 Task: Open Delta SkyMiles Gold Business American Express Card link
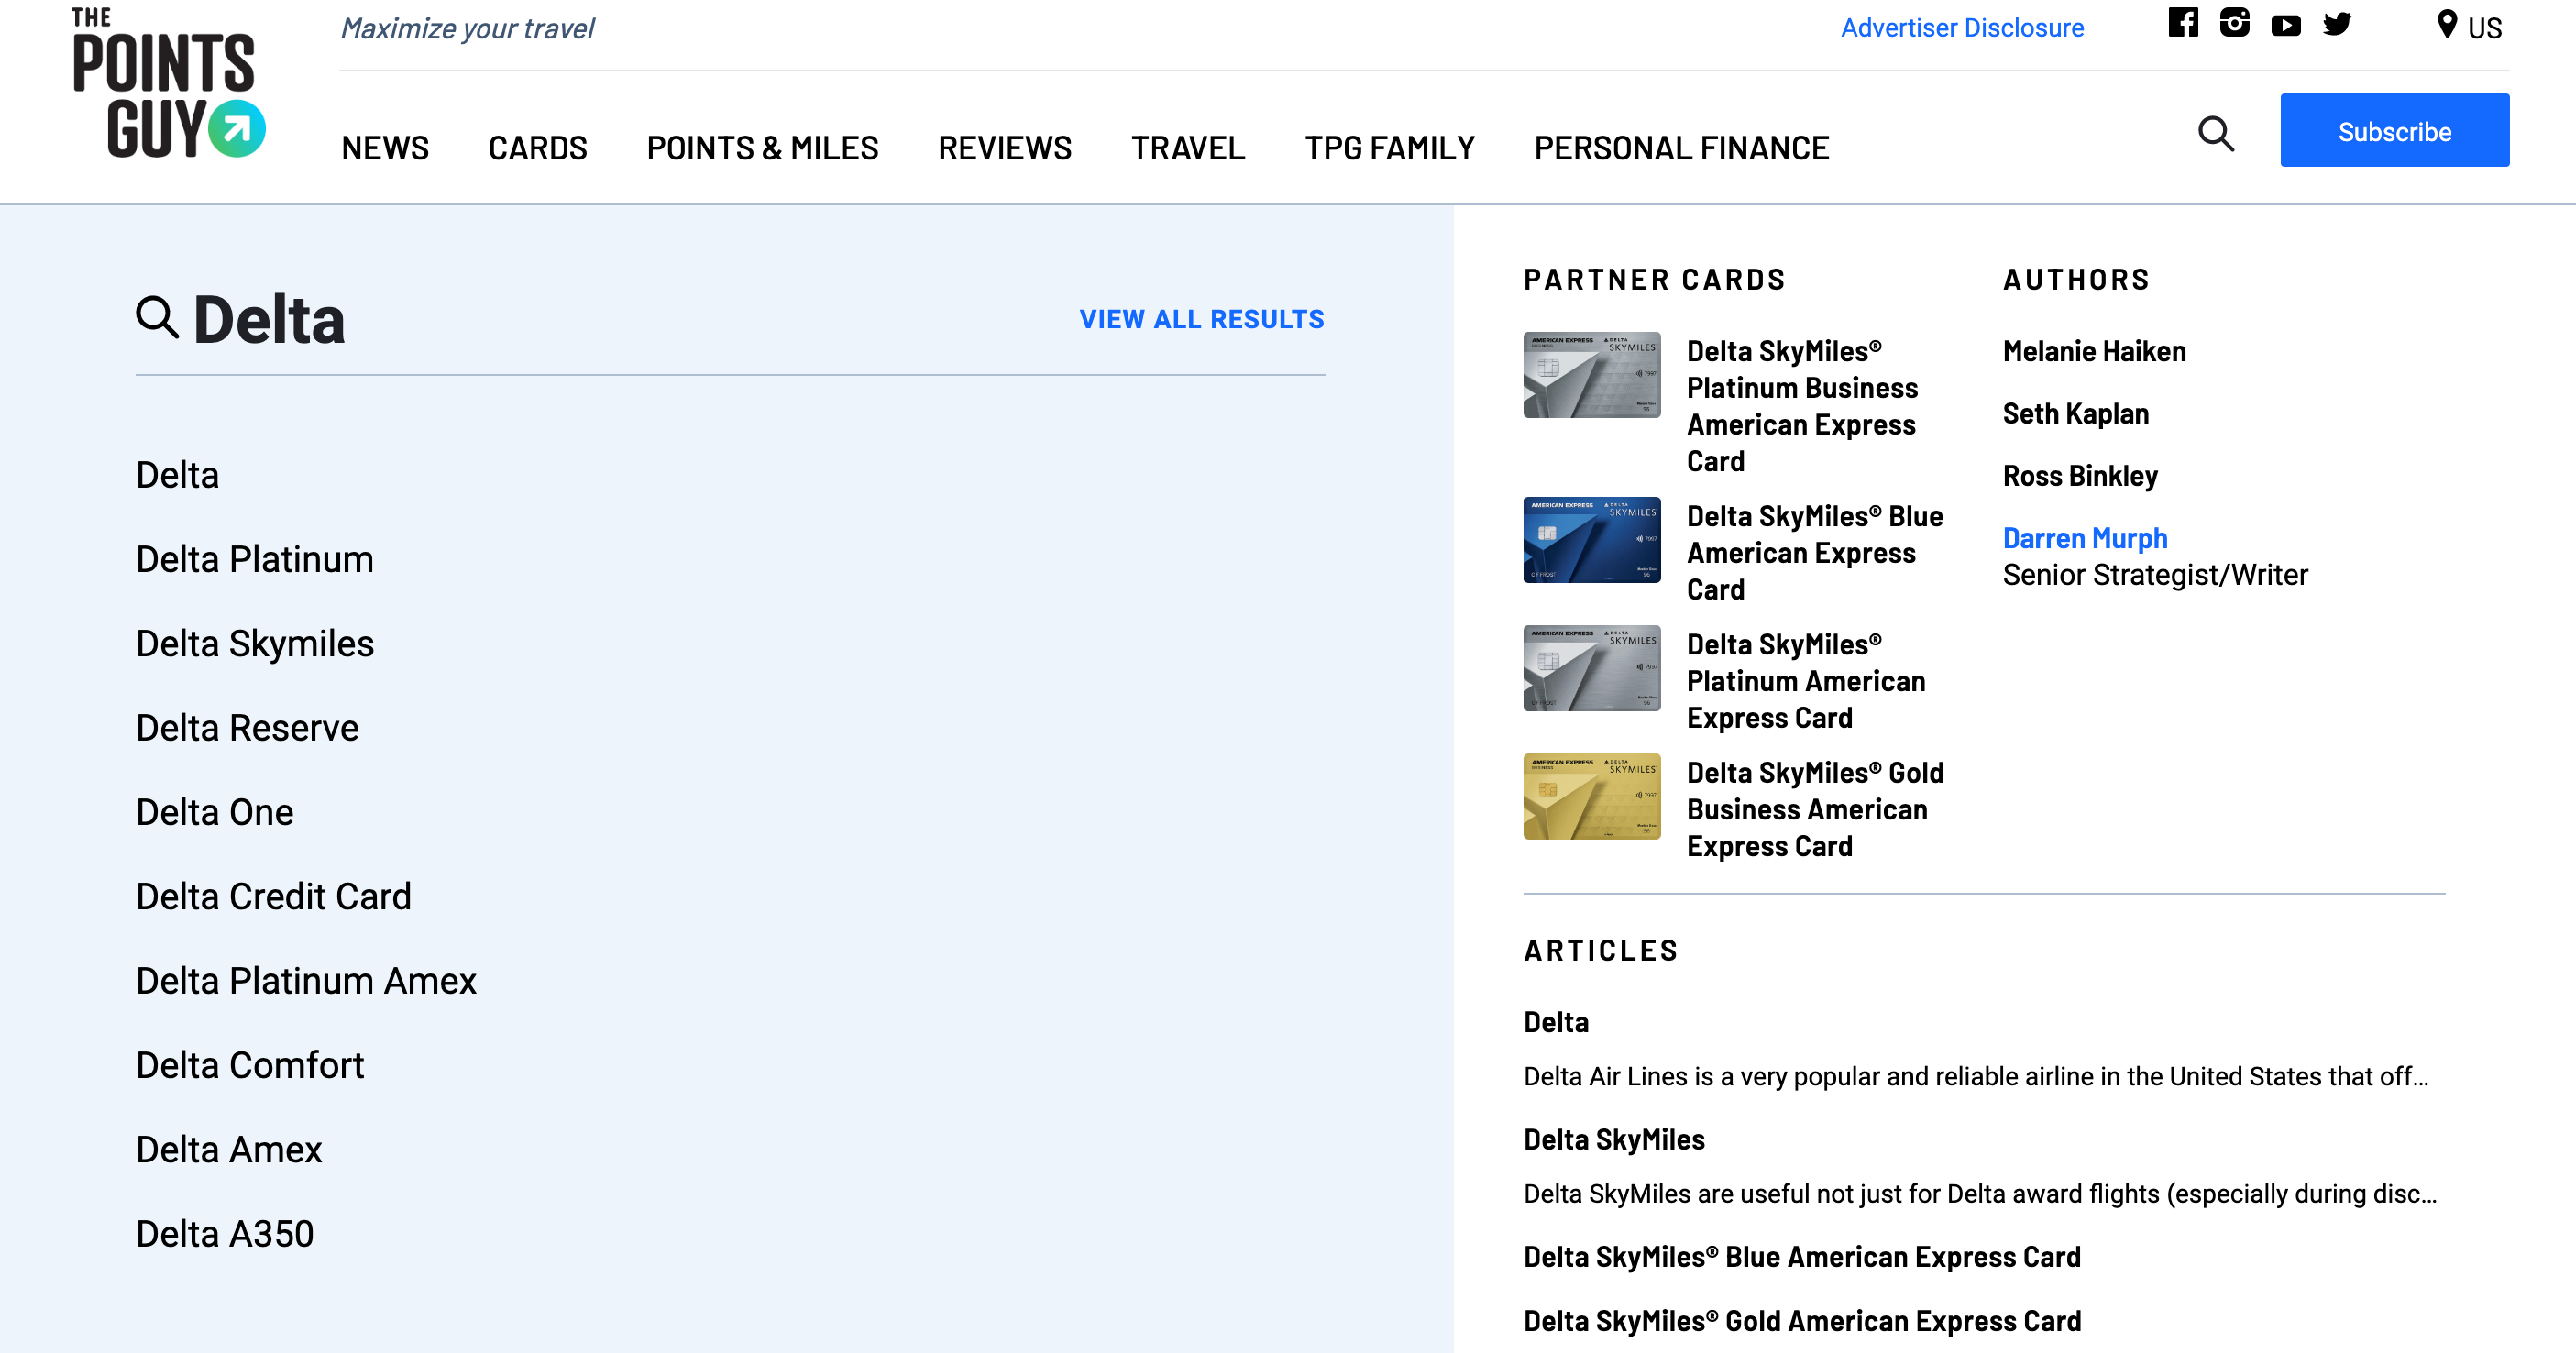pos(1815,810)
